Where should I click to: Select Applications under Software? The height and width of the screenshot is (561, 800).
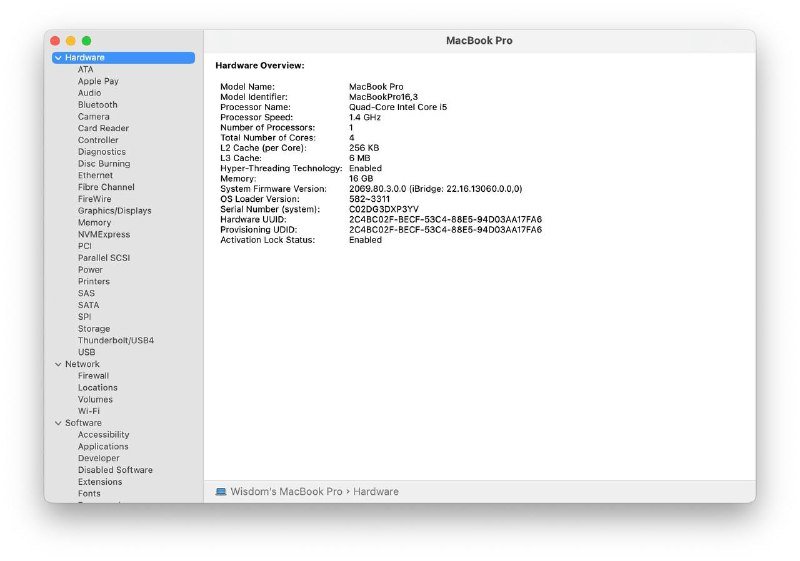(103, 446)
